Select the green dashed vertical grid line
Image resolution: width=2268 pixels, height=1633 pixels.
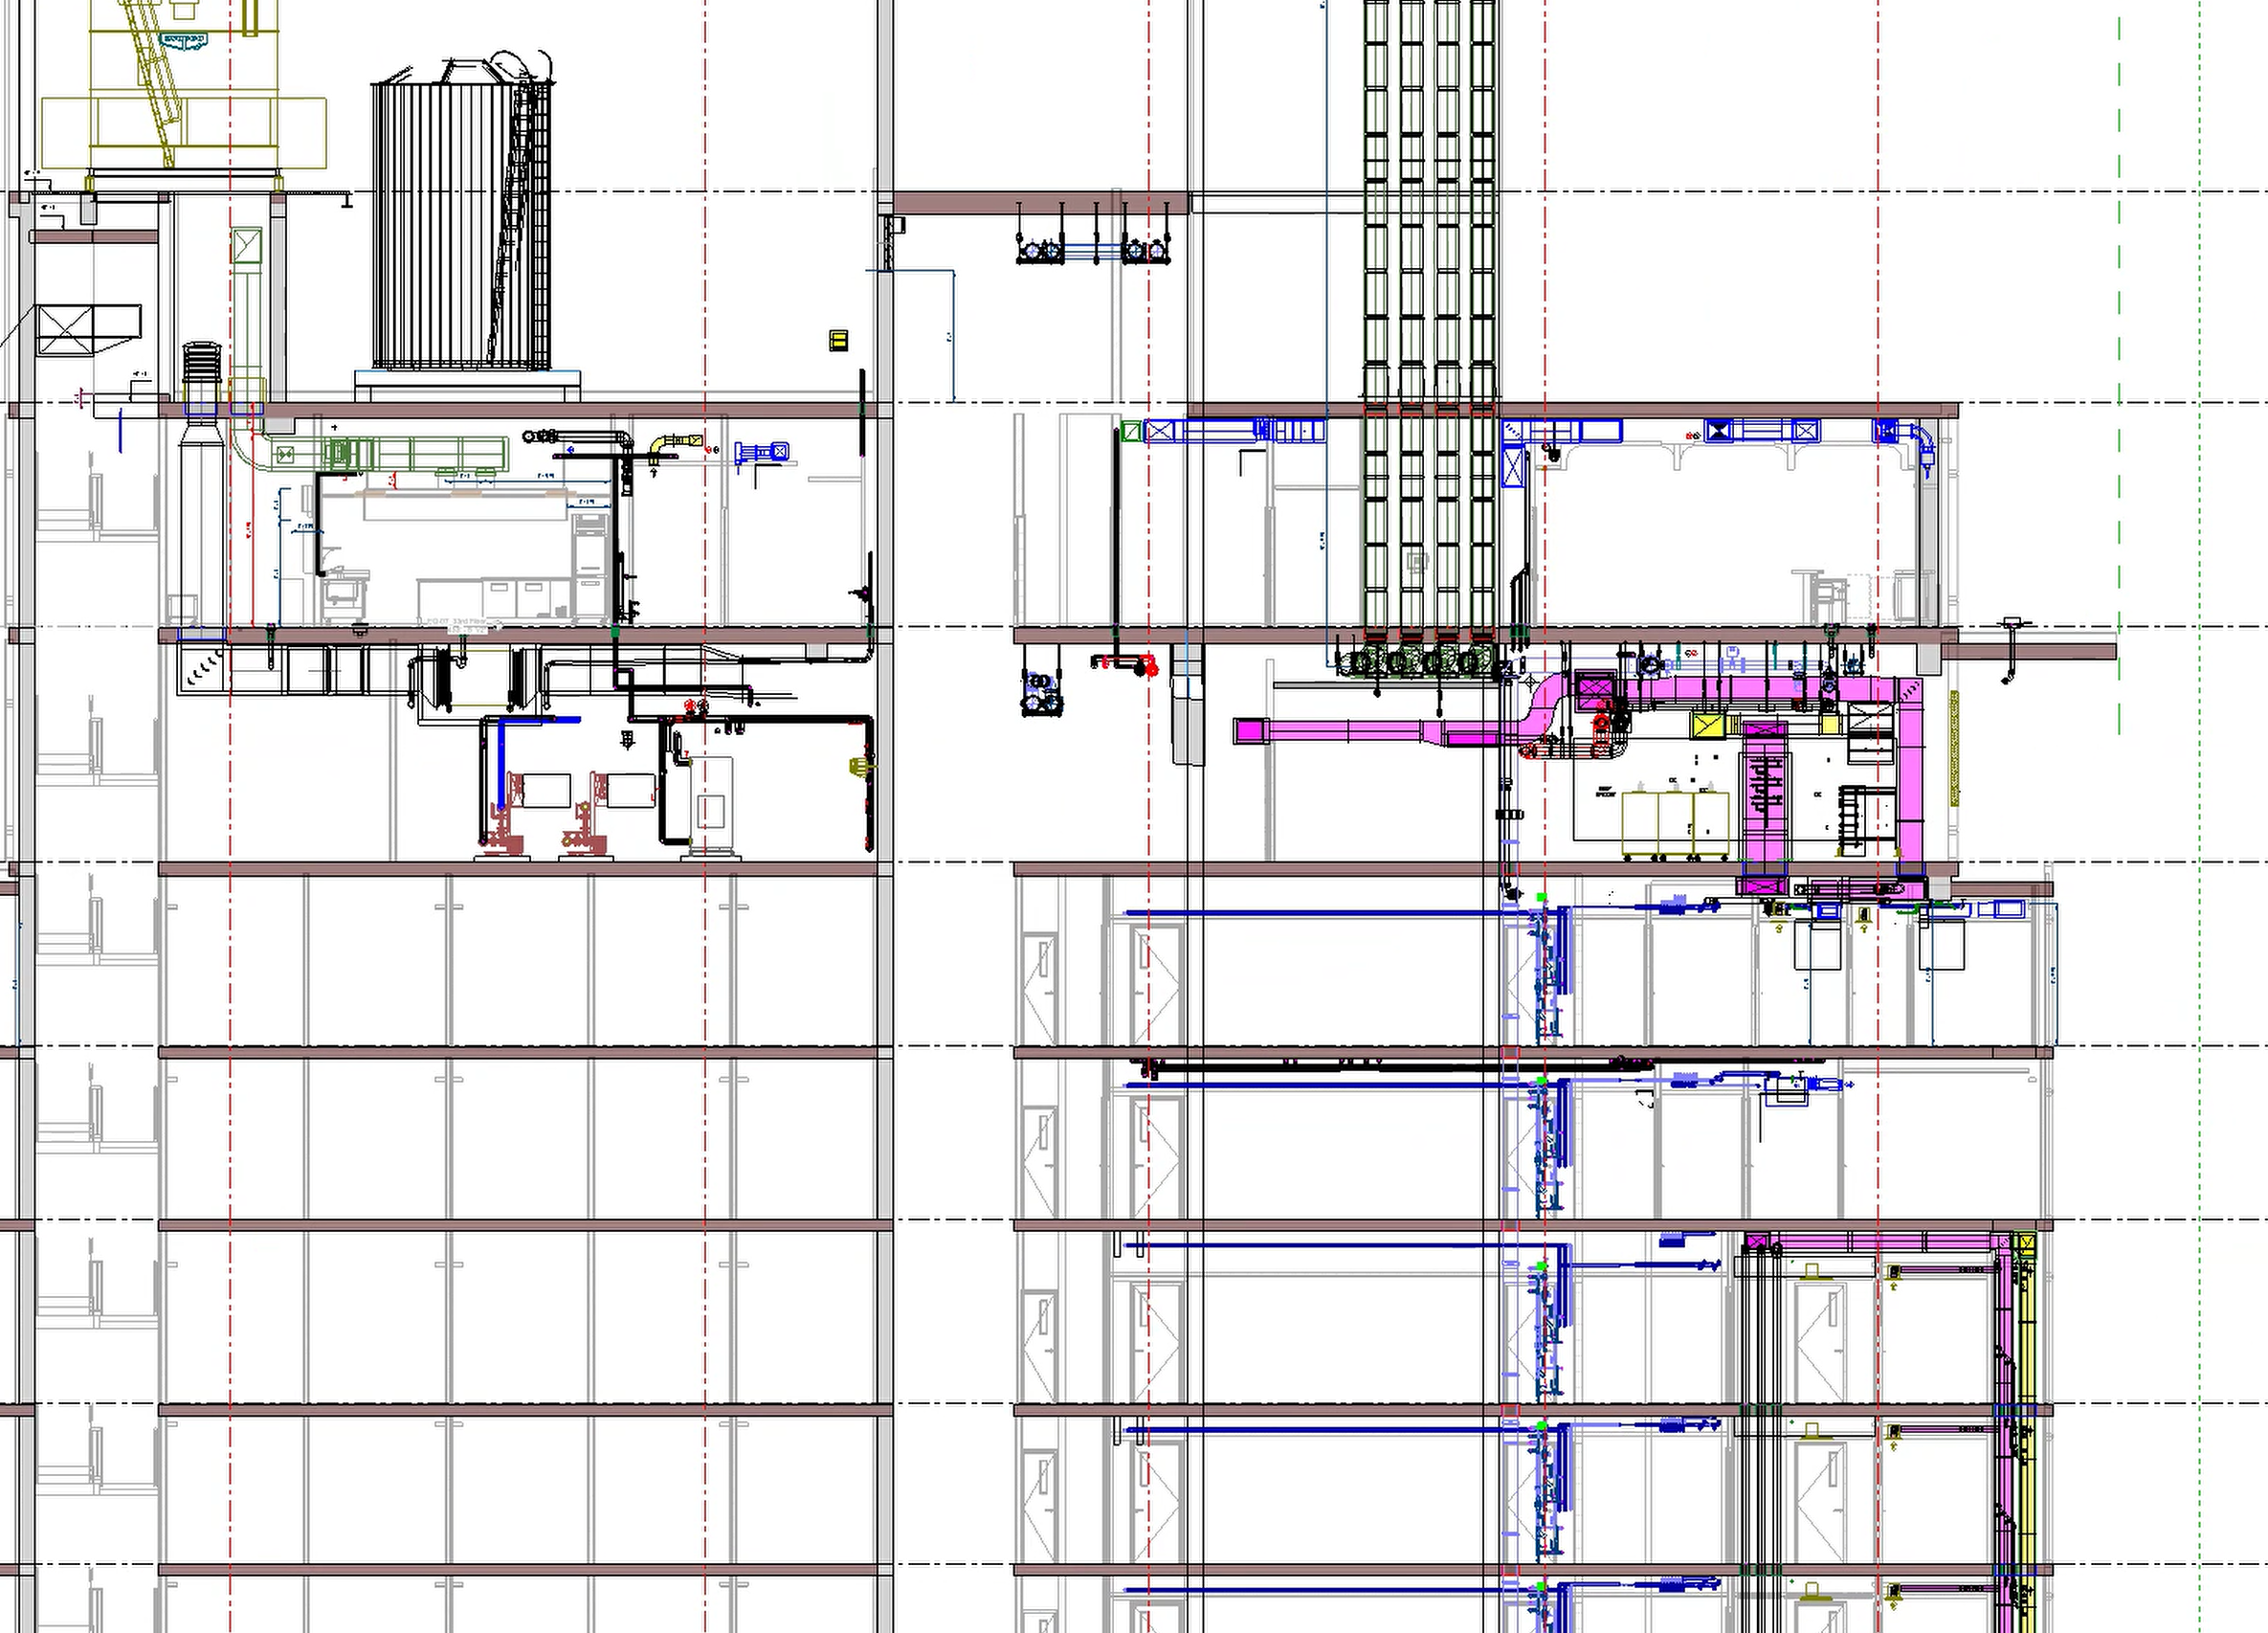point(2119,350)
